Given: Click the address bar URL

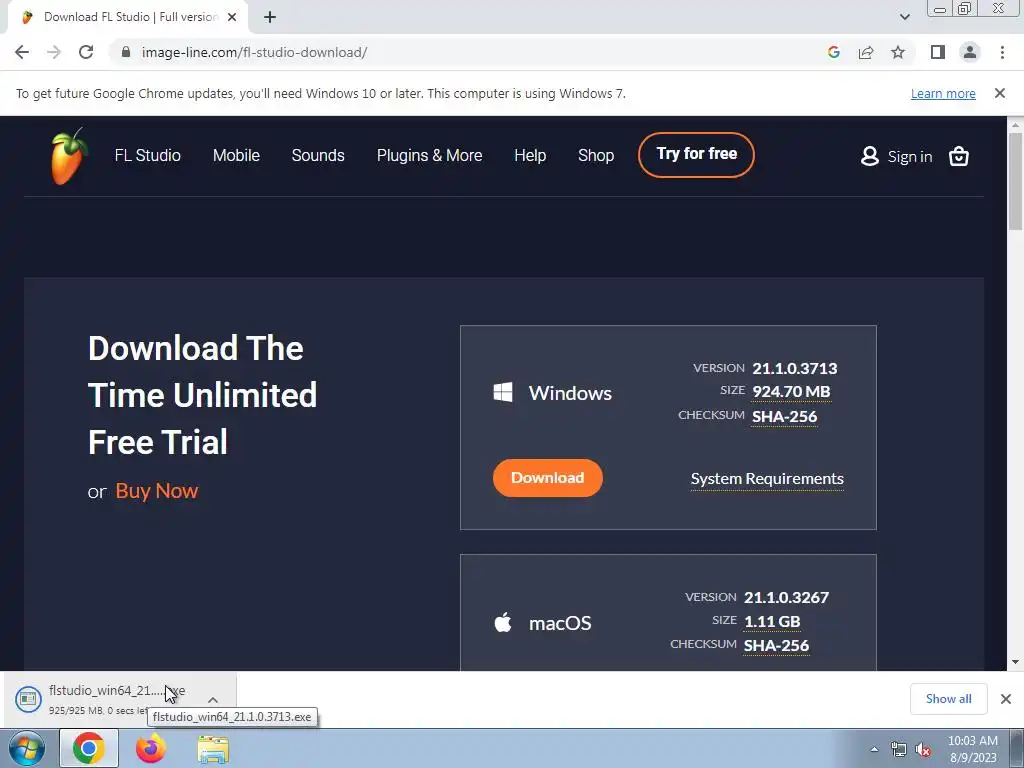Looking at the screenshot, I should [255, 52].
